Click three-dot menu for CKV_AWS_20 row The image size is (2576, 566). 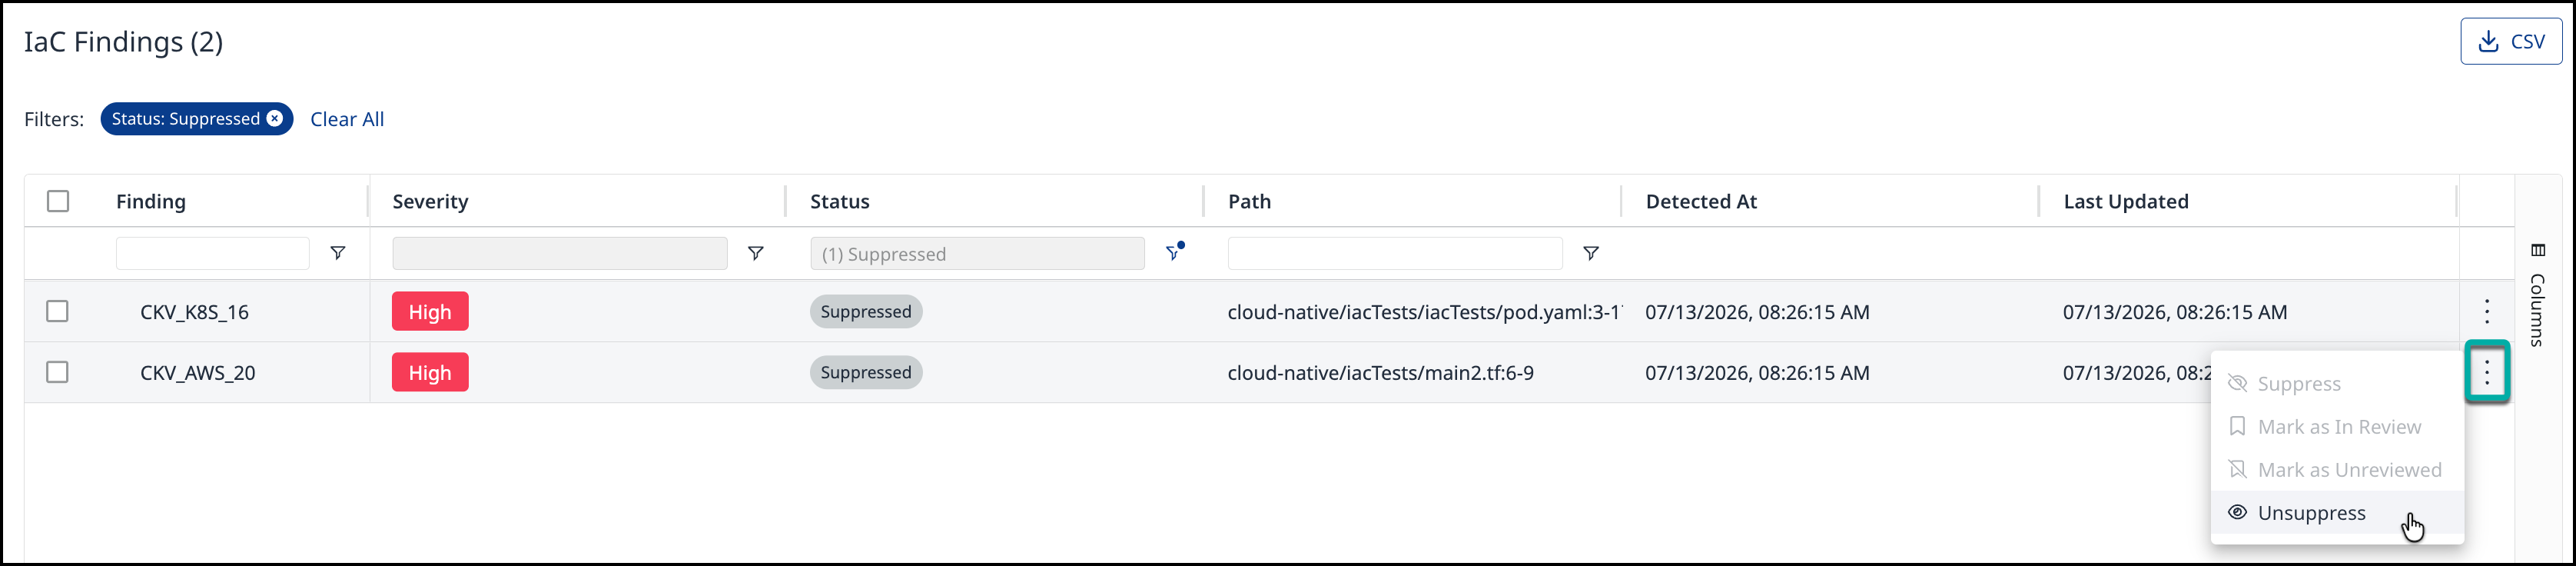coord(2487,373)
